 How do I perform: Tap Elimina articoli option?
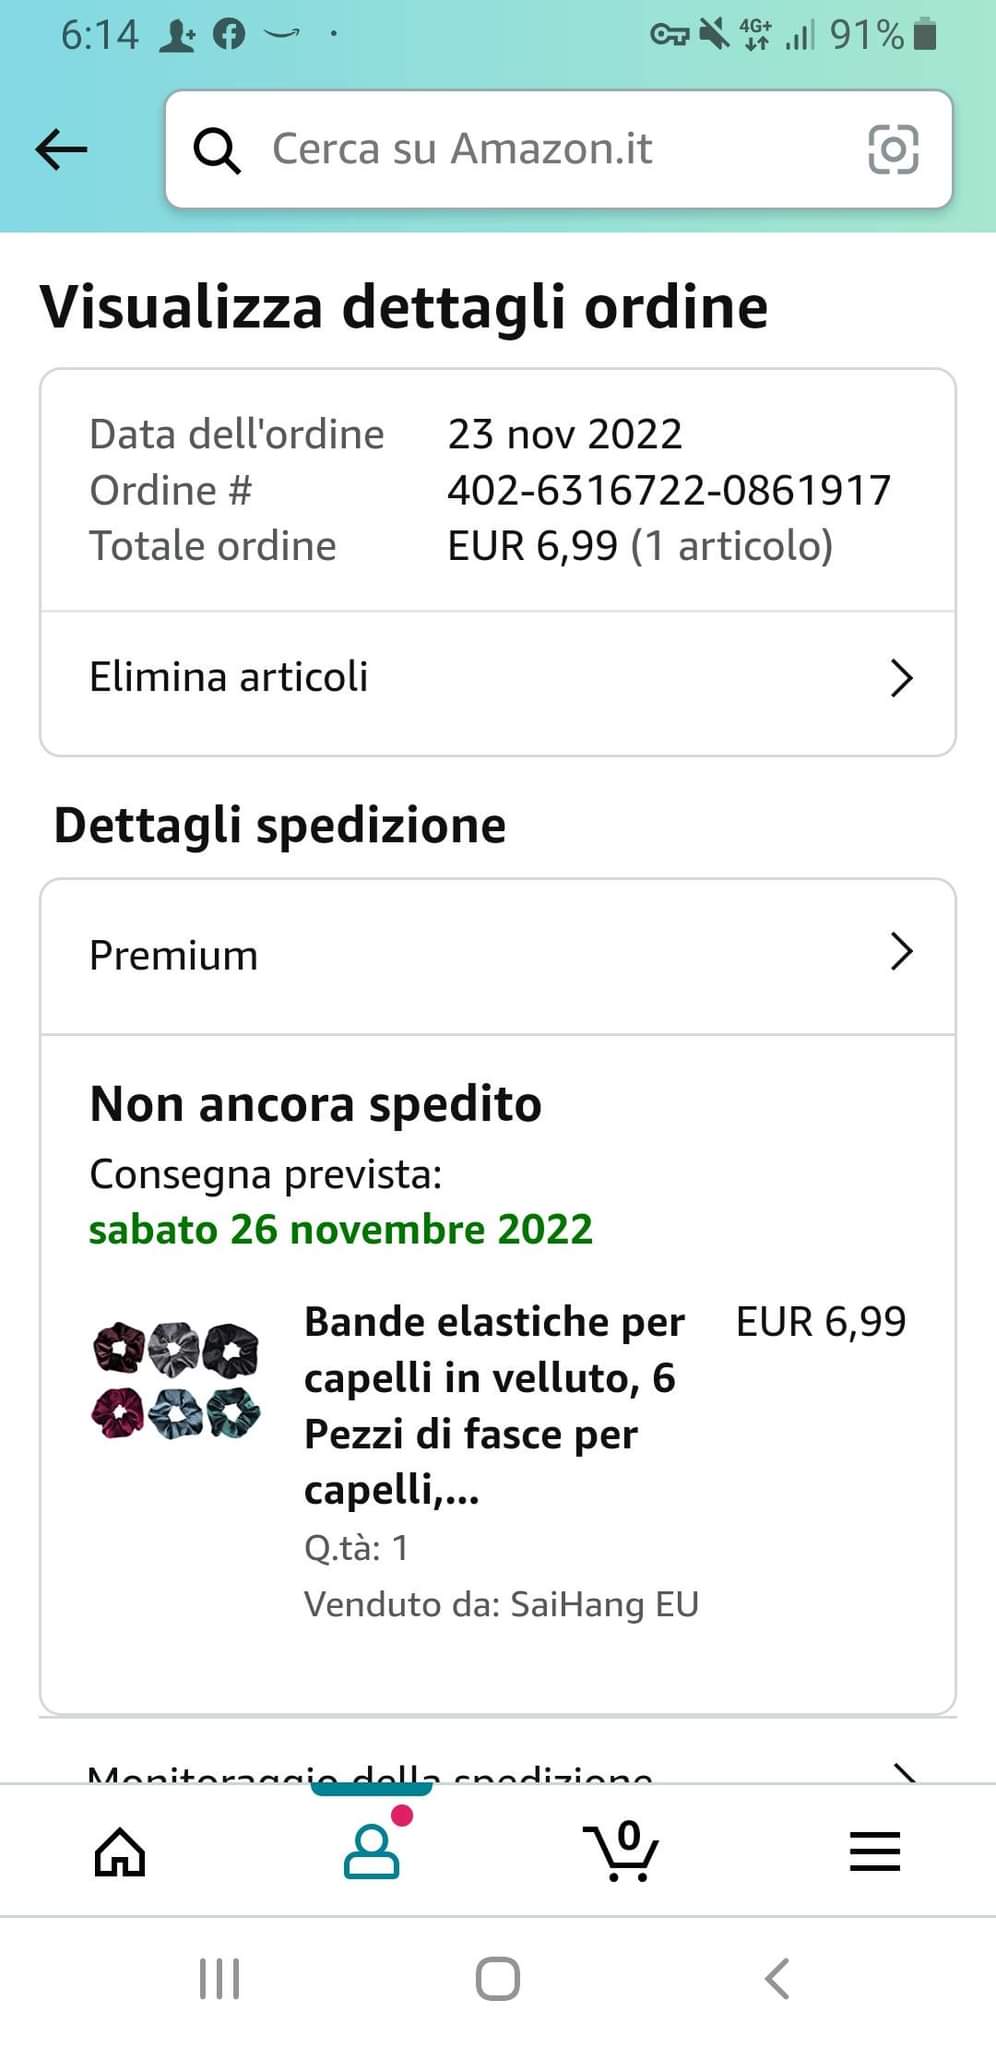(x=229, y=677)
